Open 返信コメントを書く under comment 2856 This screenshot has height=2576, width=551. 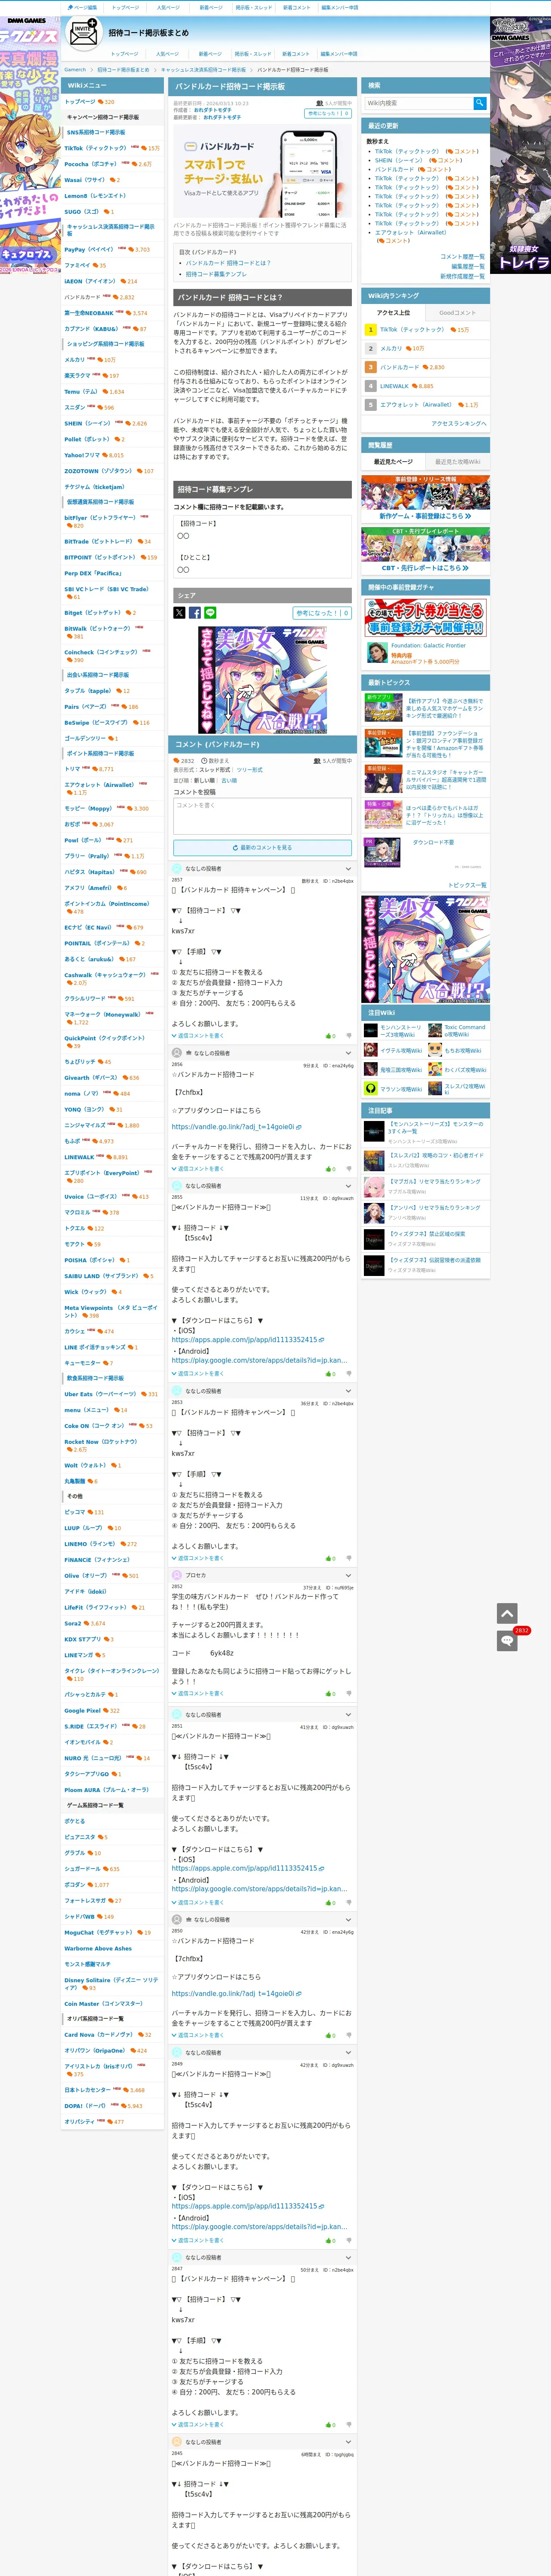tap(198, 1169)
